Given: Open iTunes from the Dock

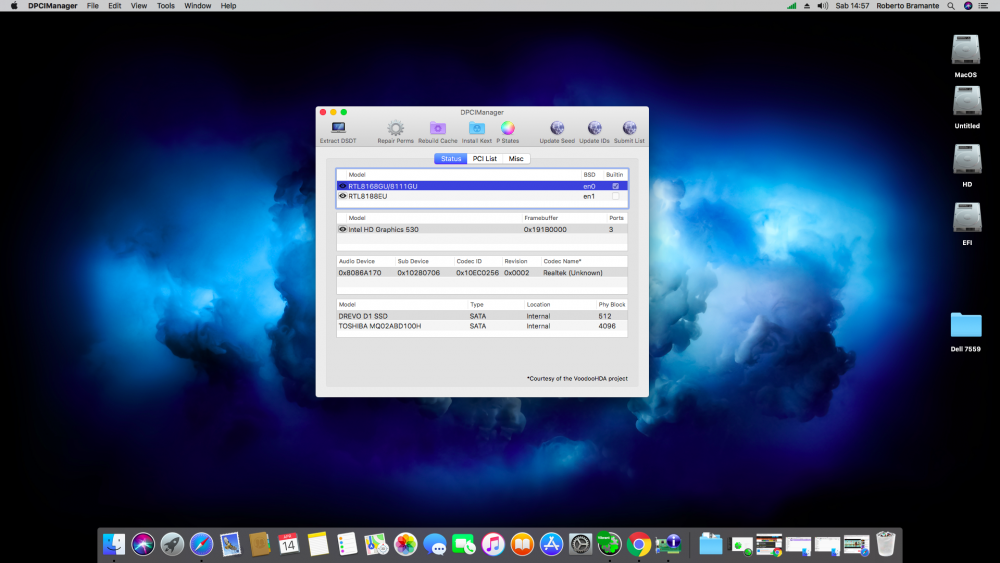Looking at the screenshot, I should 493,545.
